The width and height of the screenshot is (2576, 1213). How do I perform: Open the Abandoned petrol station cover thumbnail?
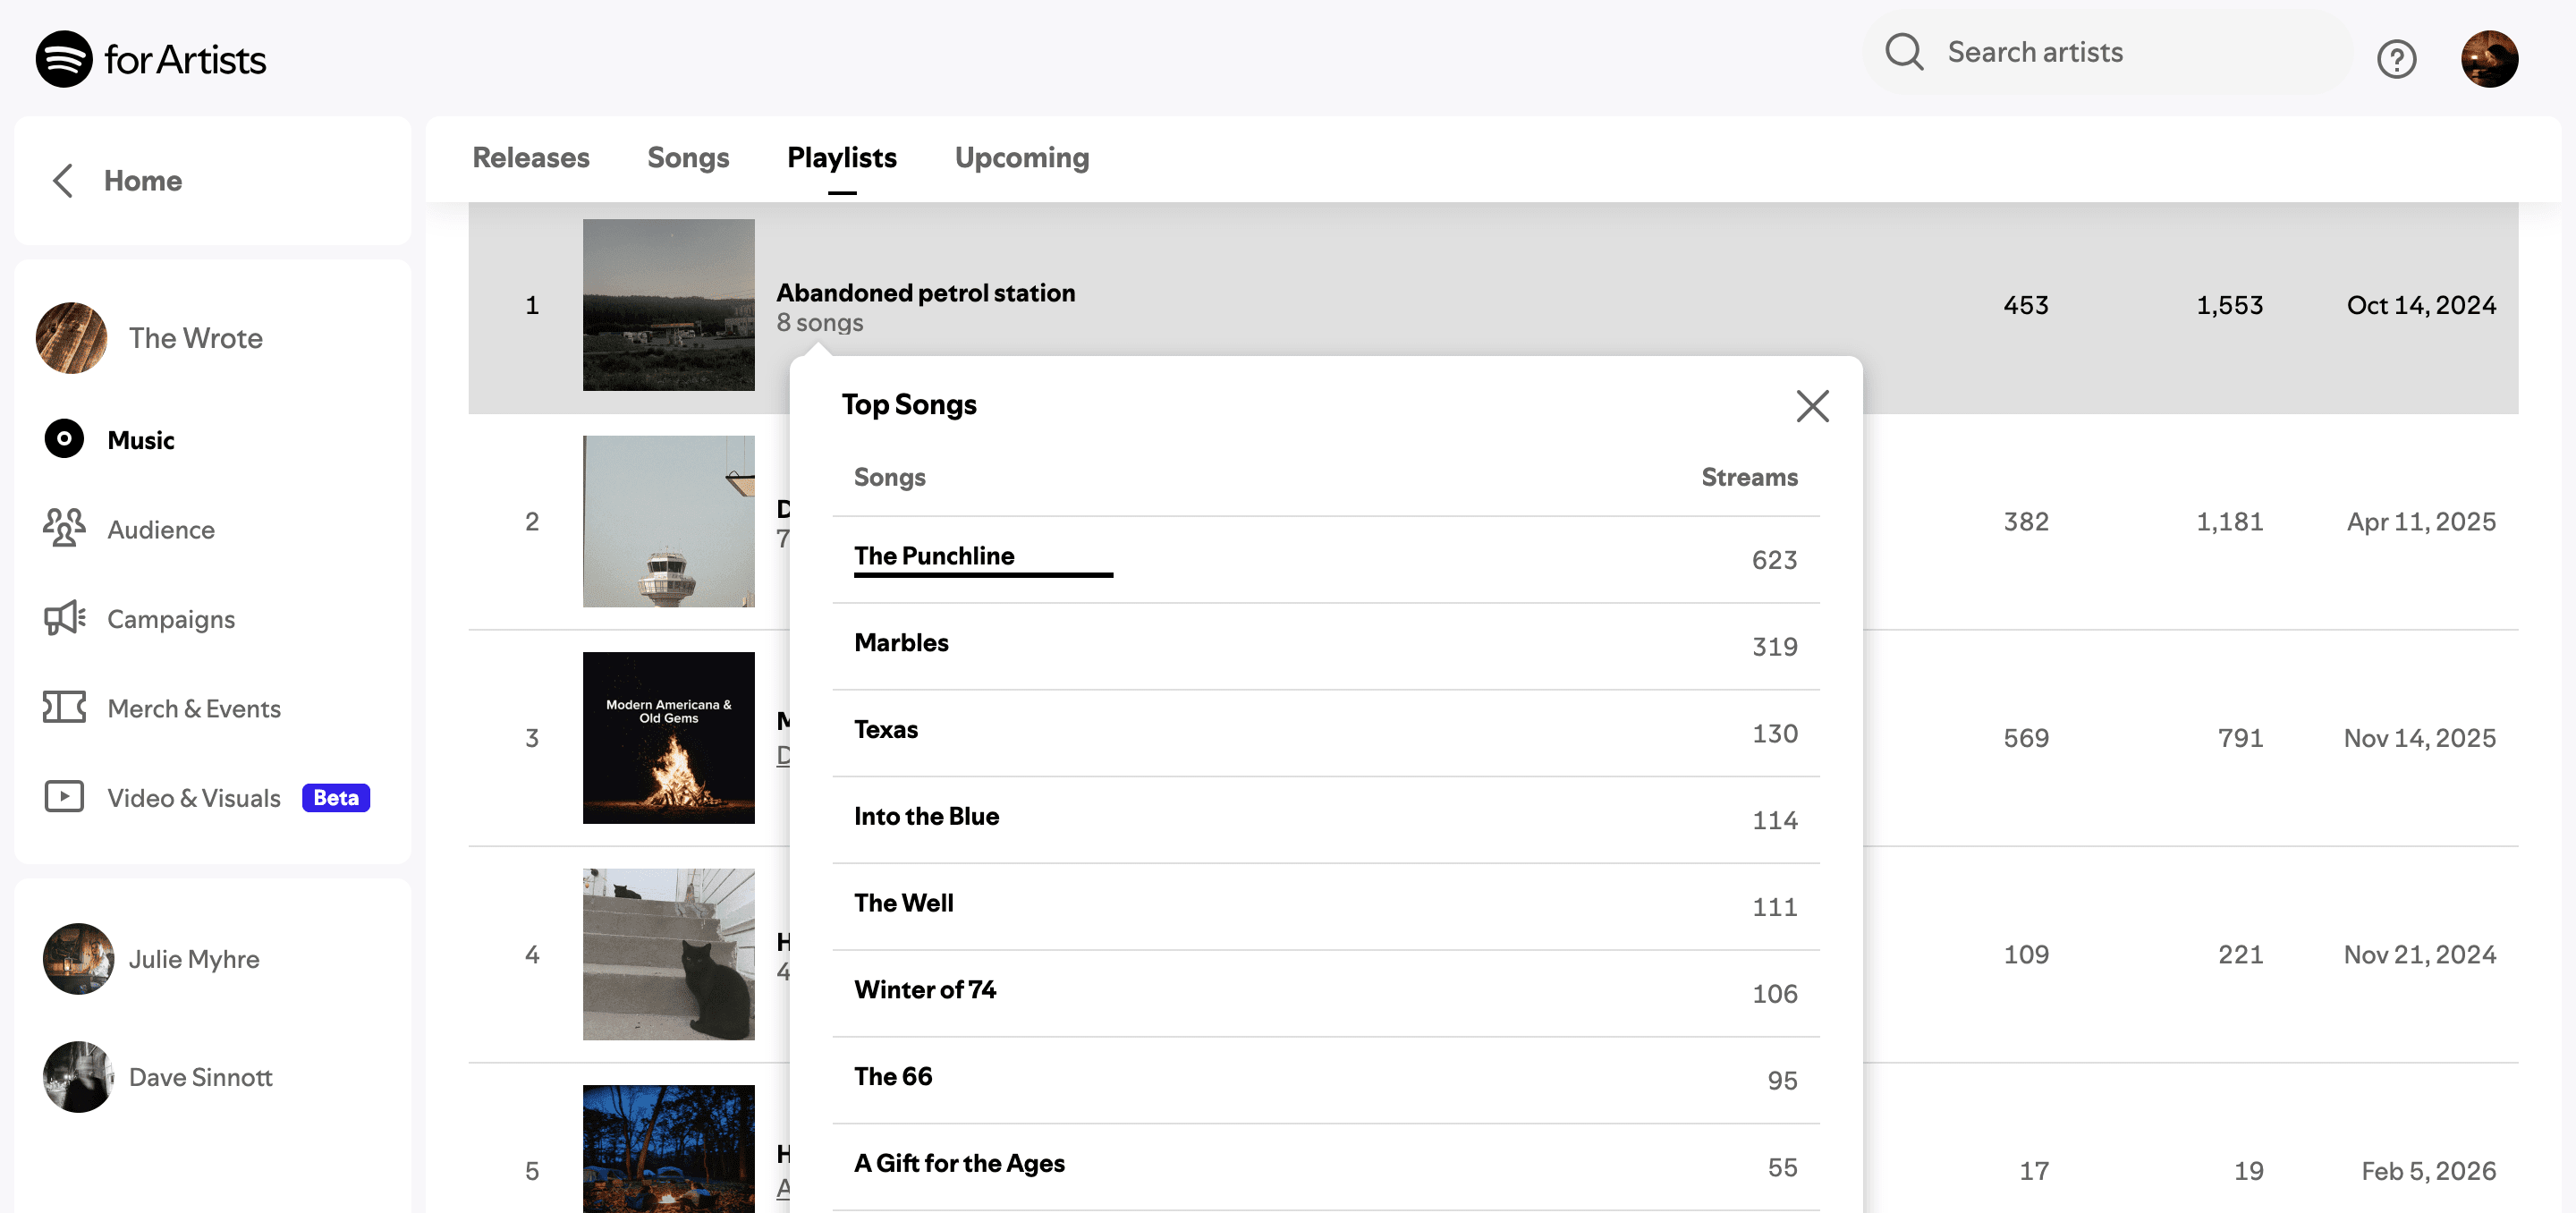pyautogui.click(x=668, y=305)
